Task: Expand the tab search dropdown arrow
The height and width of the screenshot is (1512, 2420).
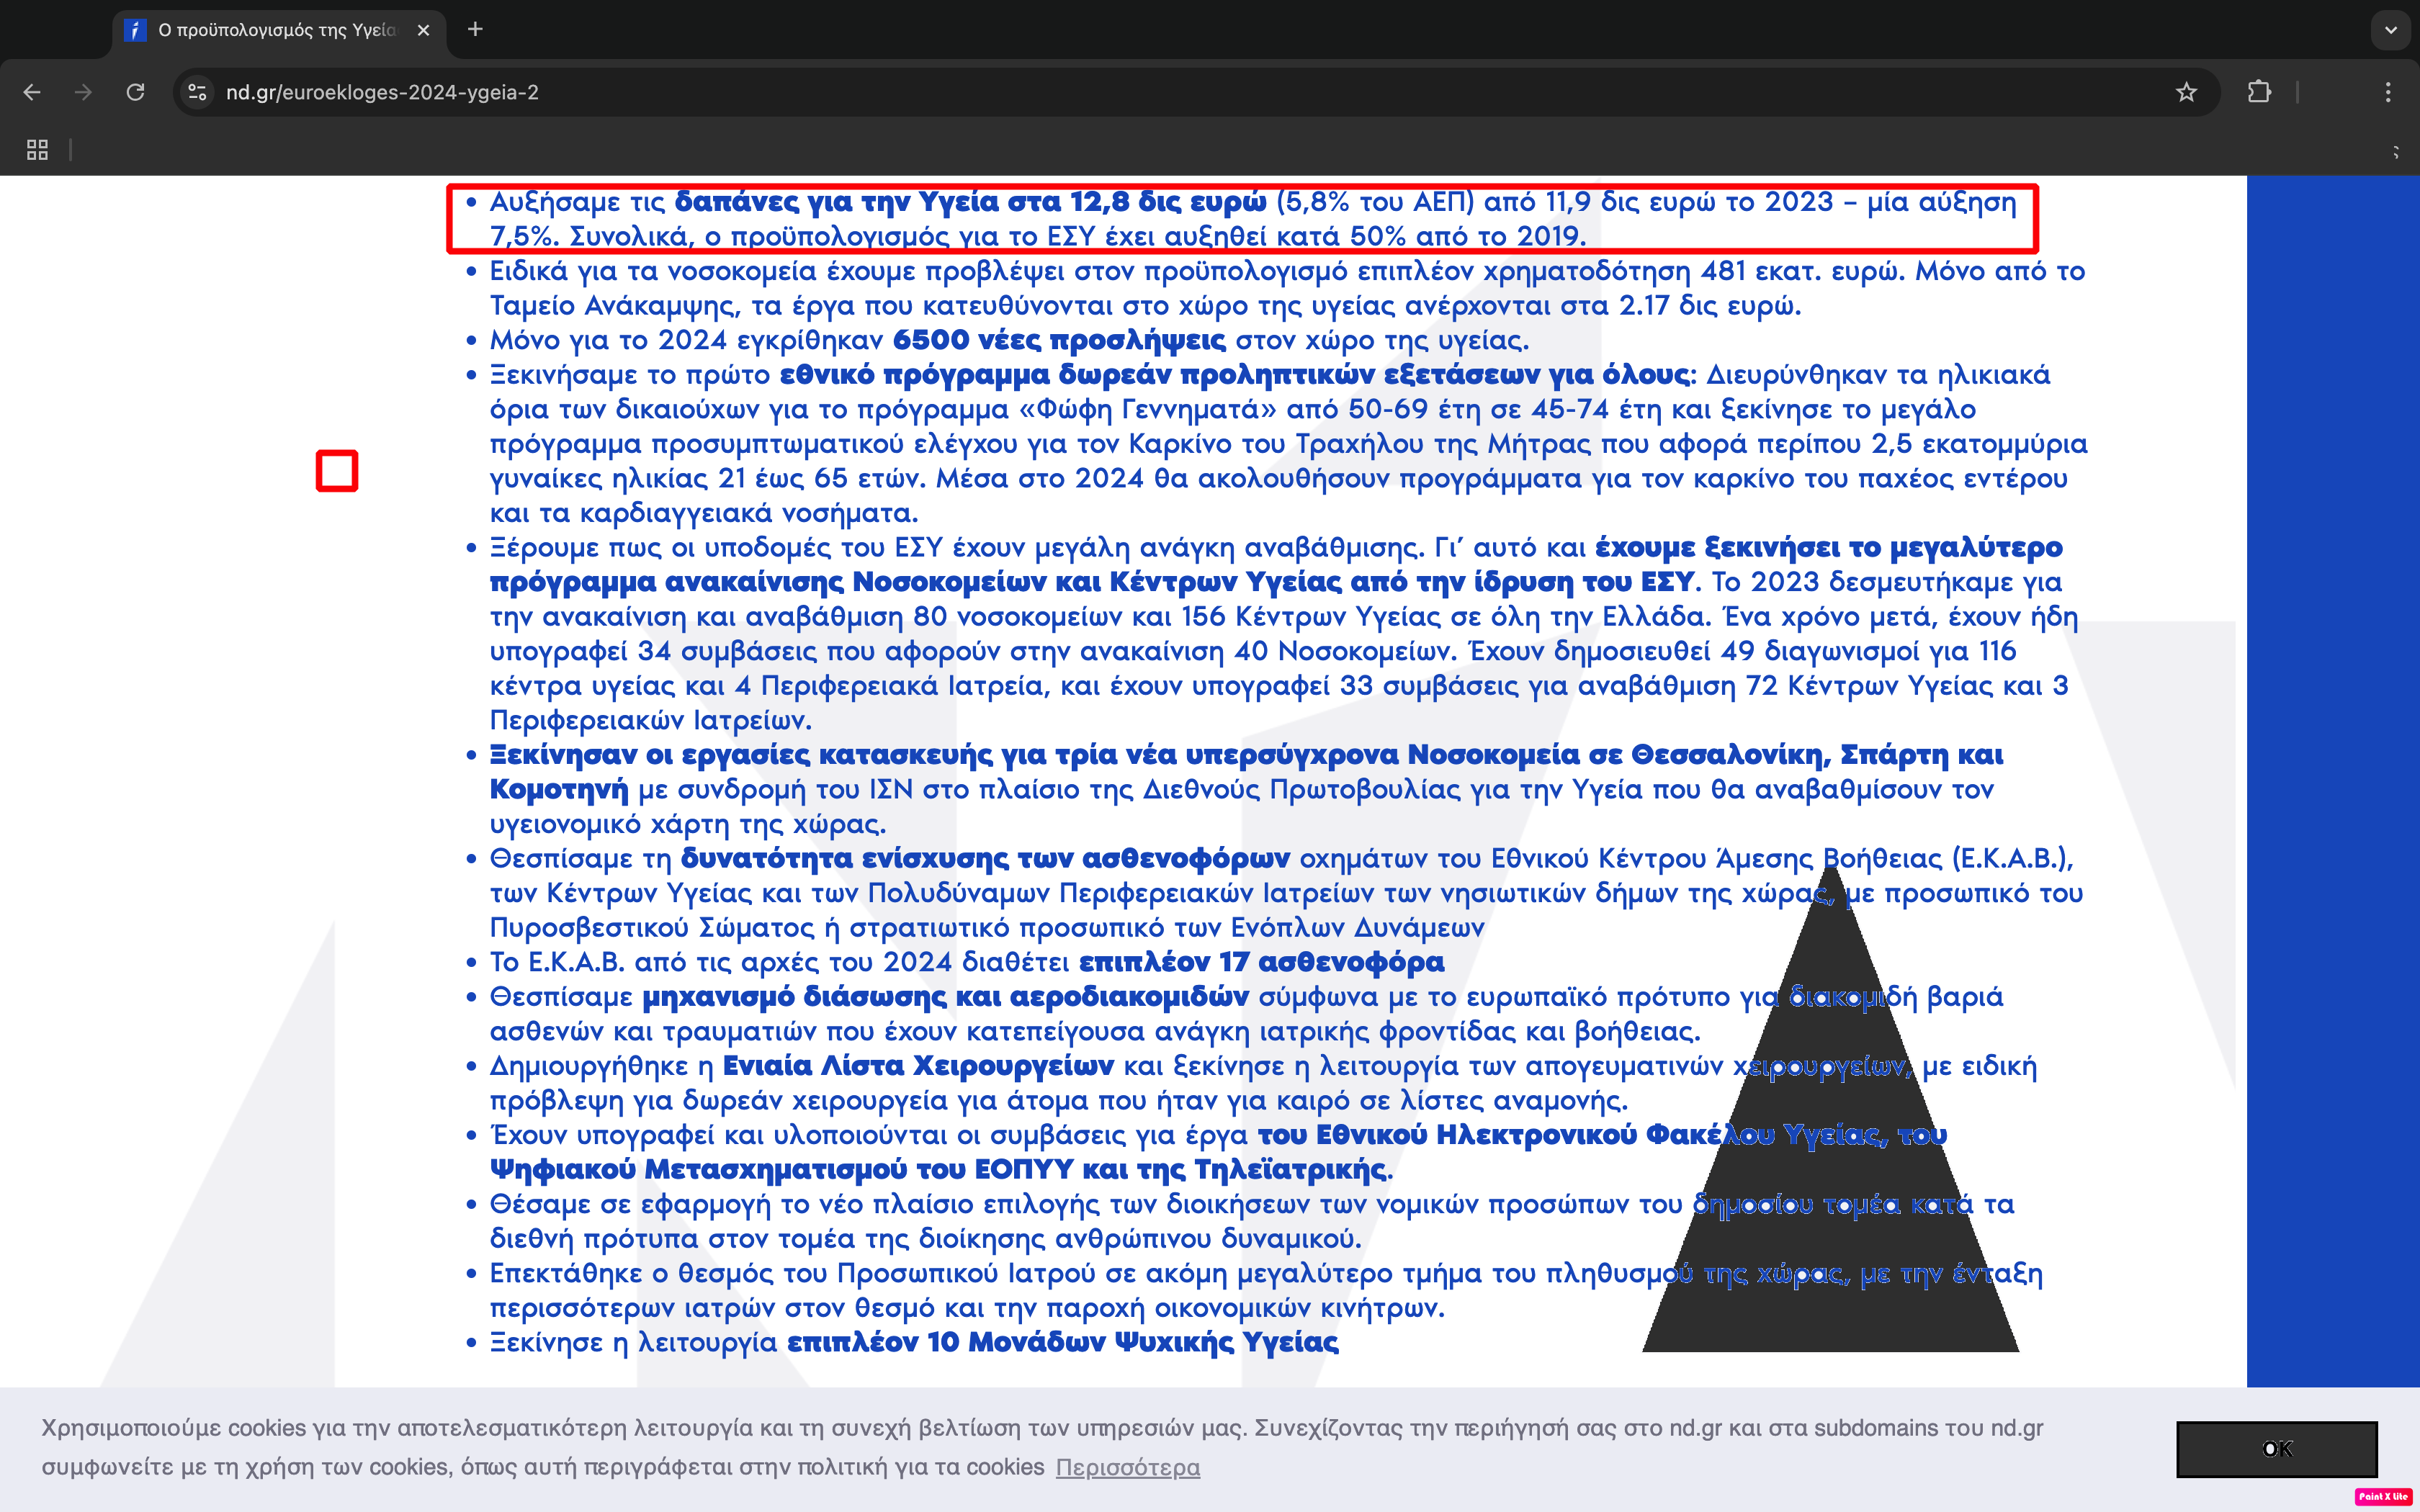Action: click(x=2390, y=30)
